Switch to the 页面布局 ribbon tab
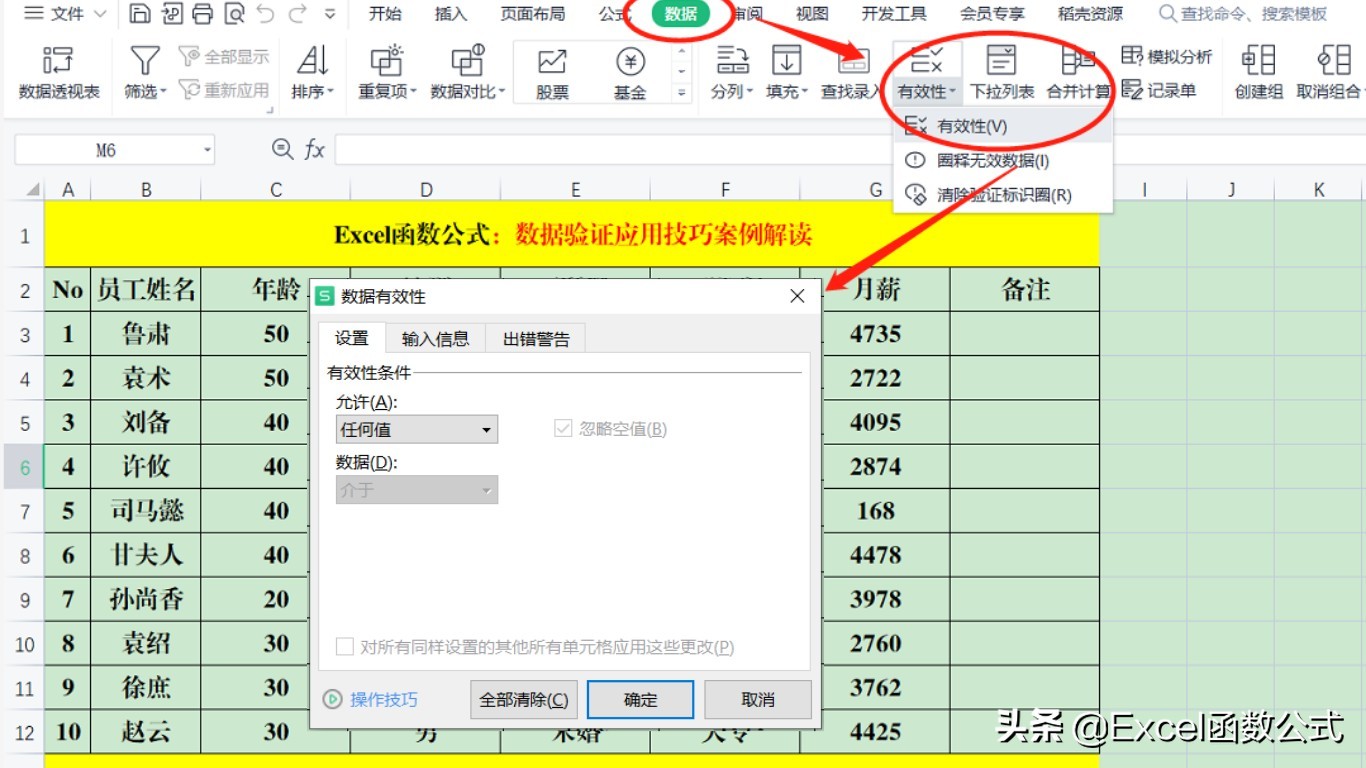Viewport: 1366px width, 768px height. pos(532,14)
